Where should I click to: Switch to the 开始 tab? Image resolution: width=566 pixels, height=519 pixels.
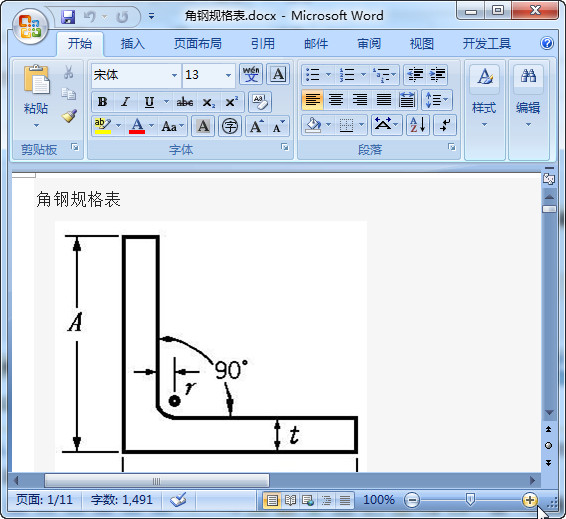pos(80,44)
